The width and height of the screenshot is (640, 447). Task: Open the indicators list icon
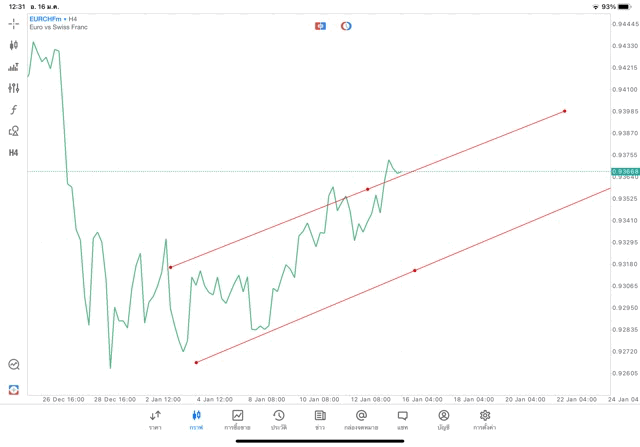click(x=14, y=67)
